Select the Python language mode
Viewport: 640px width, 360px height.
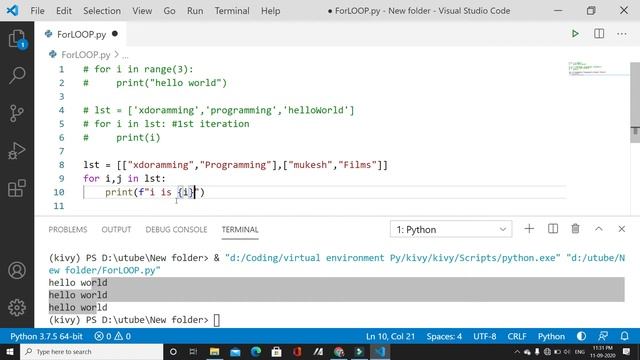551,336
